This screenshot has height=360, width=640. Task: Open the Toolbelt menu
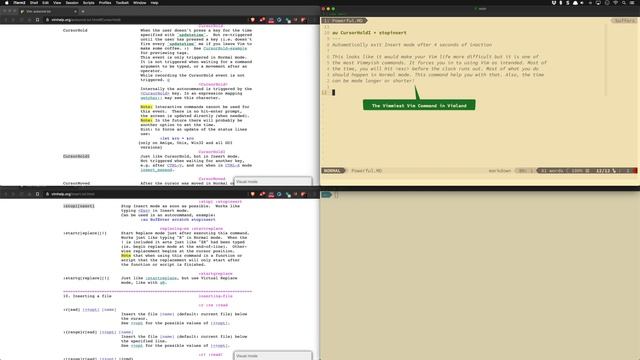(122, 2)
